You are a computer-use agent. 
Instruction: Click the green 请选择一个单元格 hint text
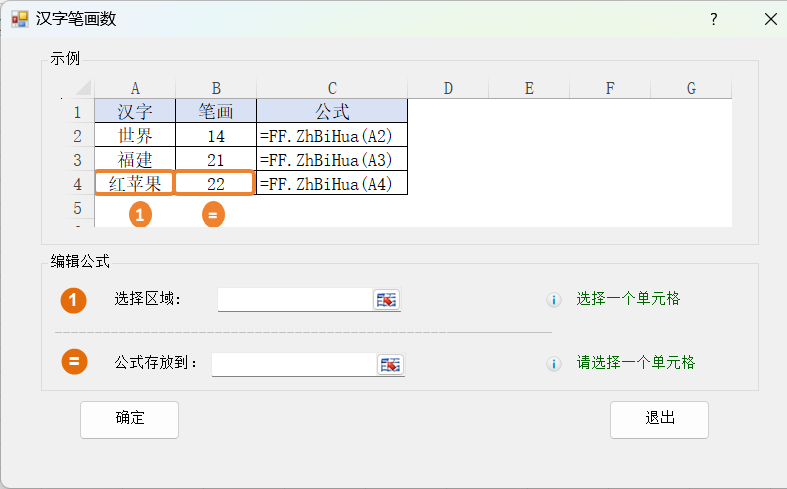click(x=635, y=363)
